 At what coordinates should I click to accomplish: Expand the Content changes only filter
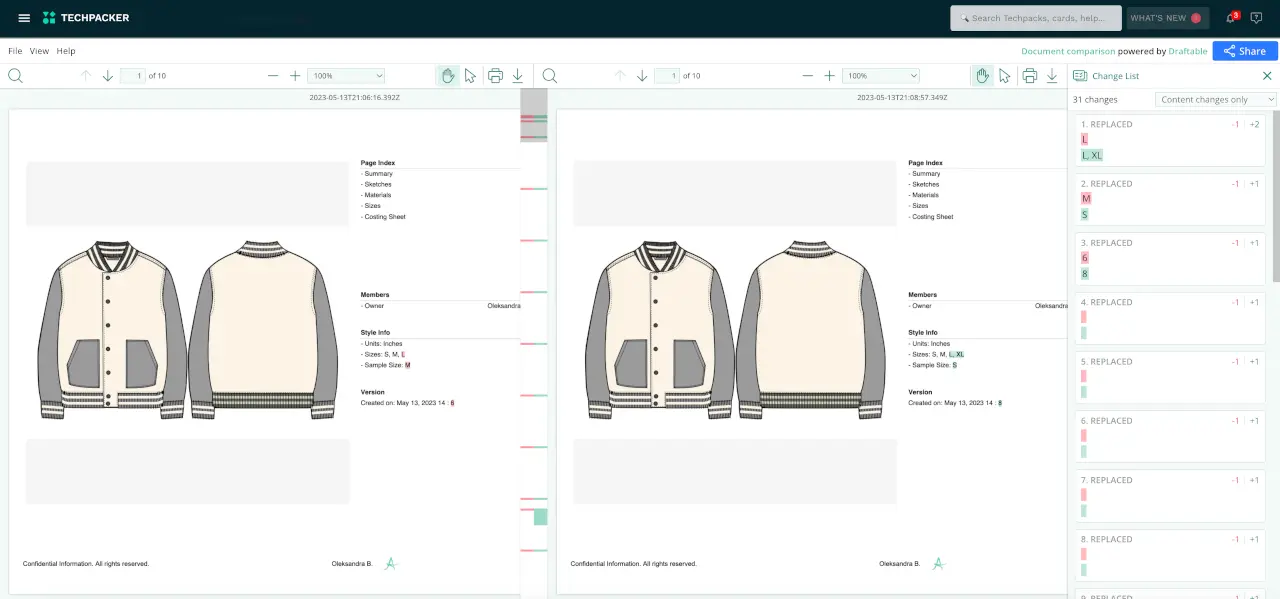click(x=1216, y=100)
